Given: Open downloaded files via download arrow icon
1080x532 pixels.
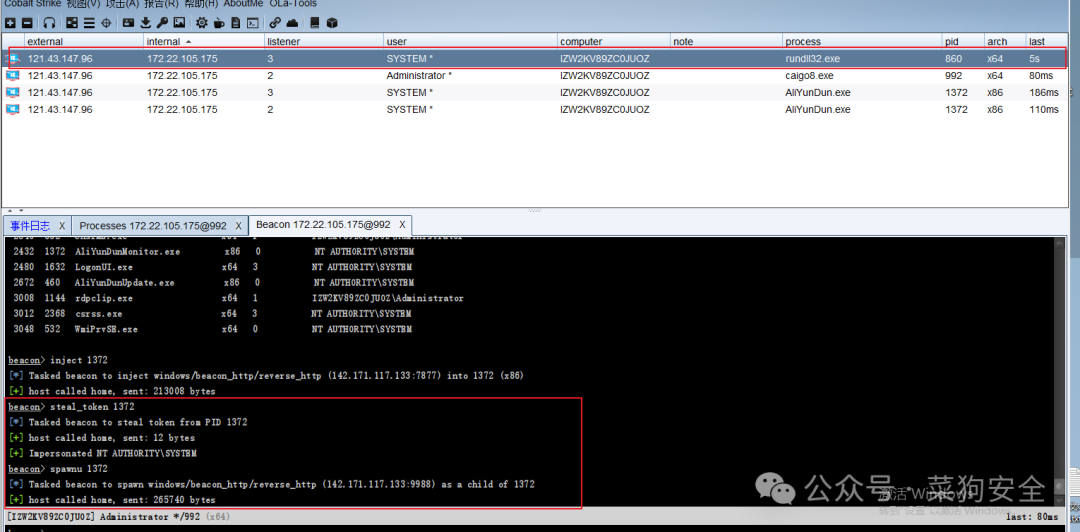Looking at the screenshot, I should coord(145,23).
